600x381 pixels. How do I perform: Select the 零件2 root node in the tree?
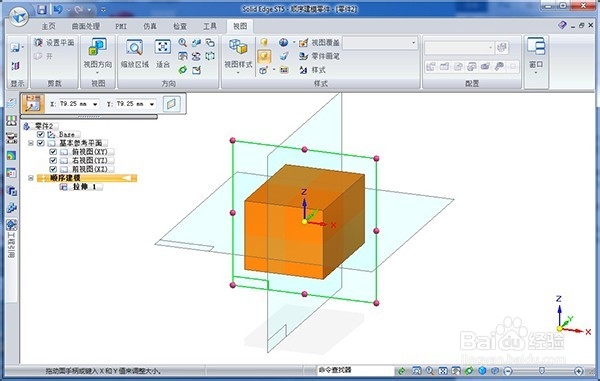pos(45,126)
